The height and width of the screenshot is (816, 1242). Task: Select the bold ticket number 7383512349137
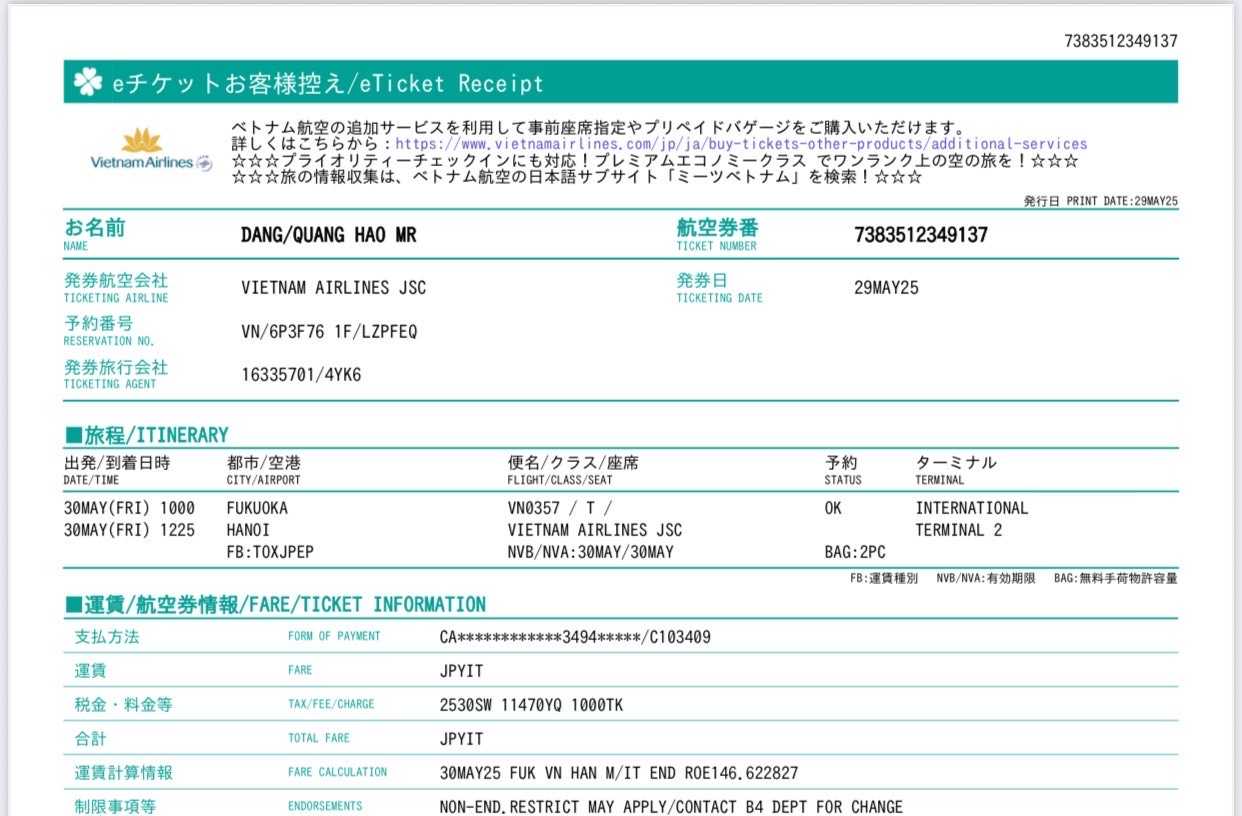pyautogui.click(x=920, y=235)
